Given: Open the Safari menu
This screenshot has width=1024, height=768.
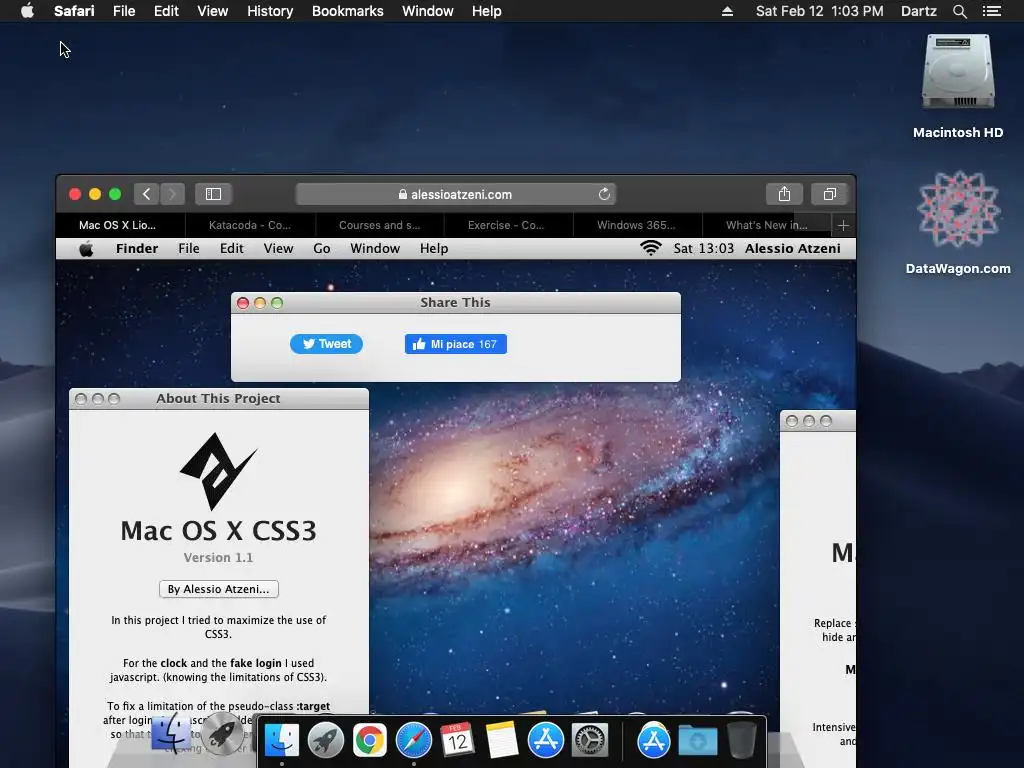Looking at the screenshot, I should [x=74, y=11].
